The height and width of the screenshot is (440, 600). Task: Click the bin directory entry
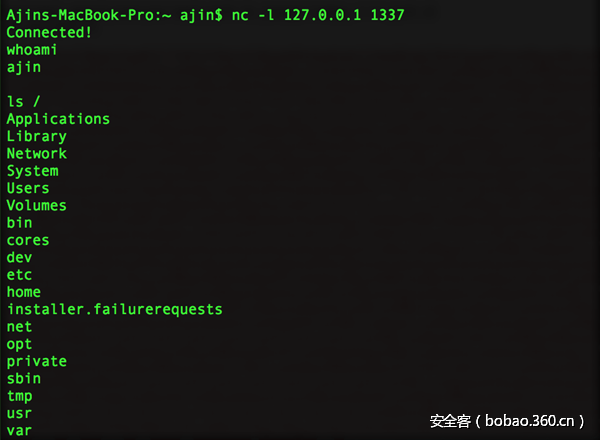19,223
